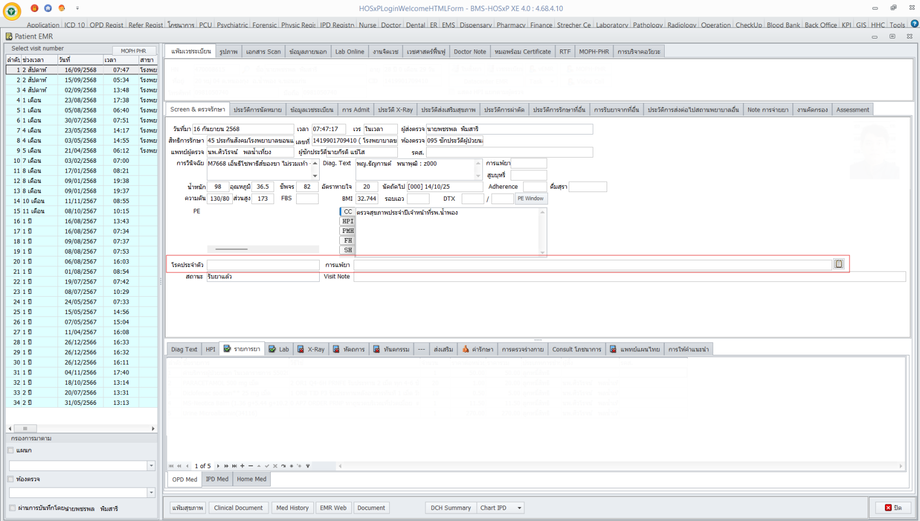Click the refresh arrow navigator icon
This screenshot has width=920, height=521.
(283, 466)
